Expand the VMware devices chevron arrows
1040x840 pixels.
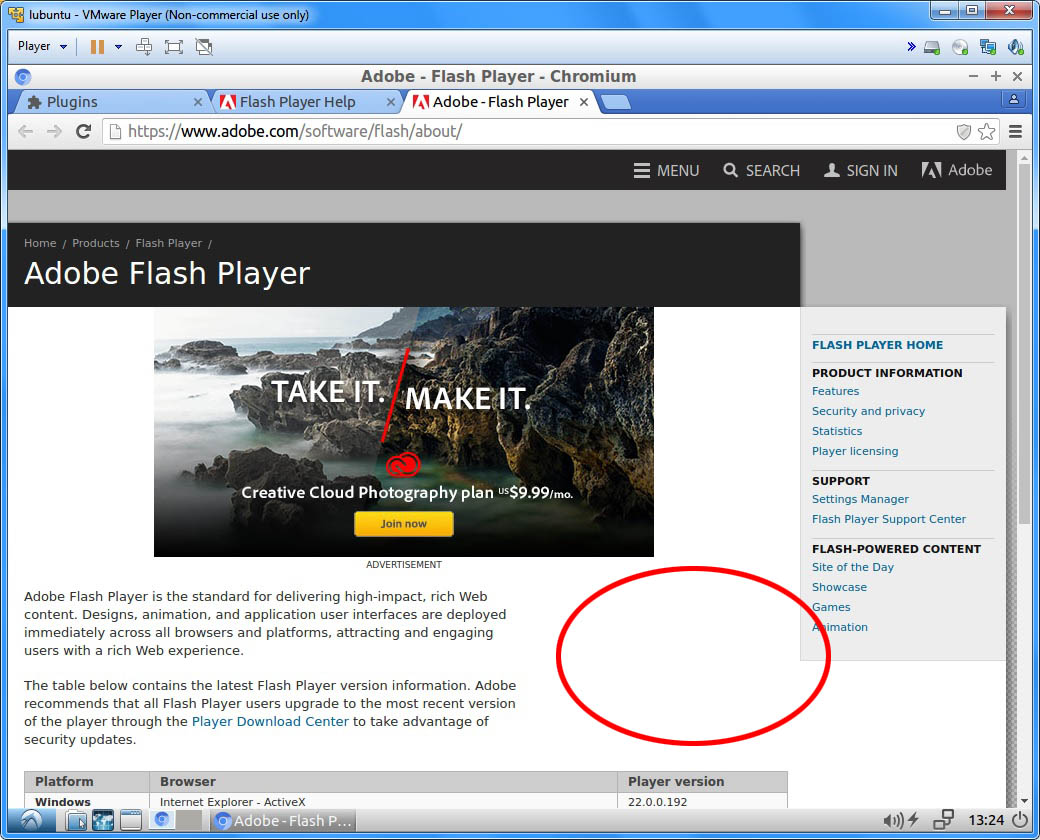[911, 46]
